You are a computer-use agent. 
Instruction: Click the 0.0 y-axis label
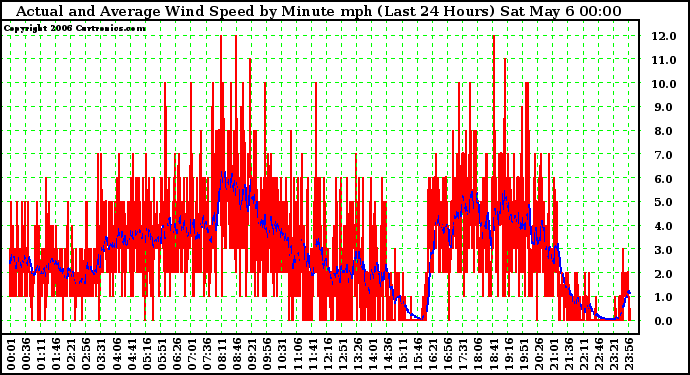coord(664,321)
